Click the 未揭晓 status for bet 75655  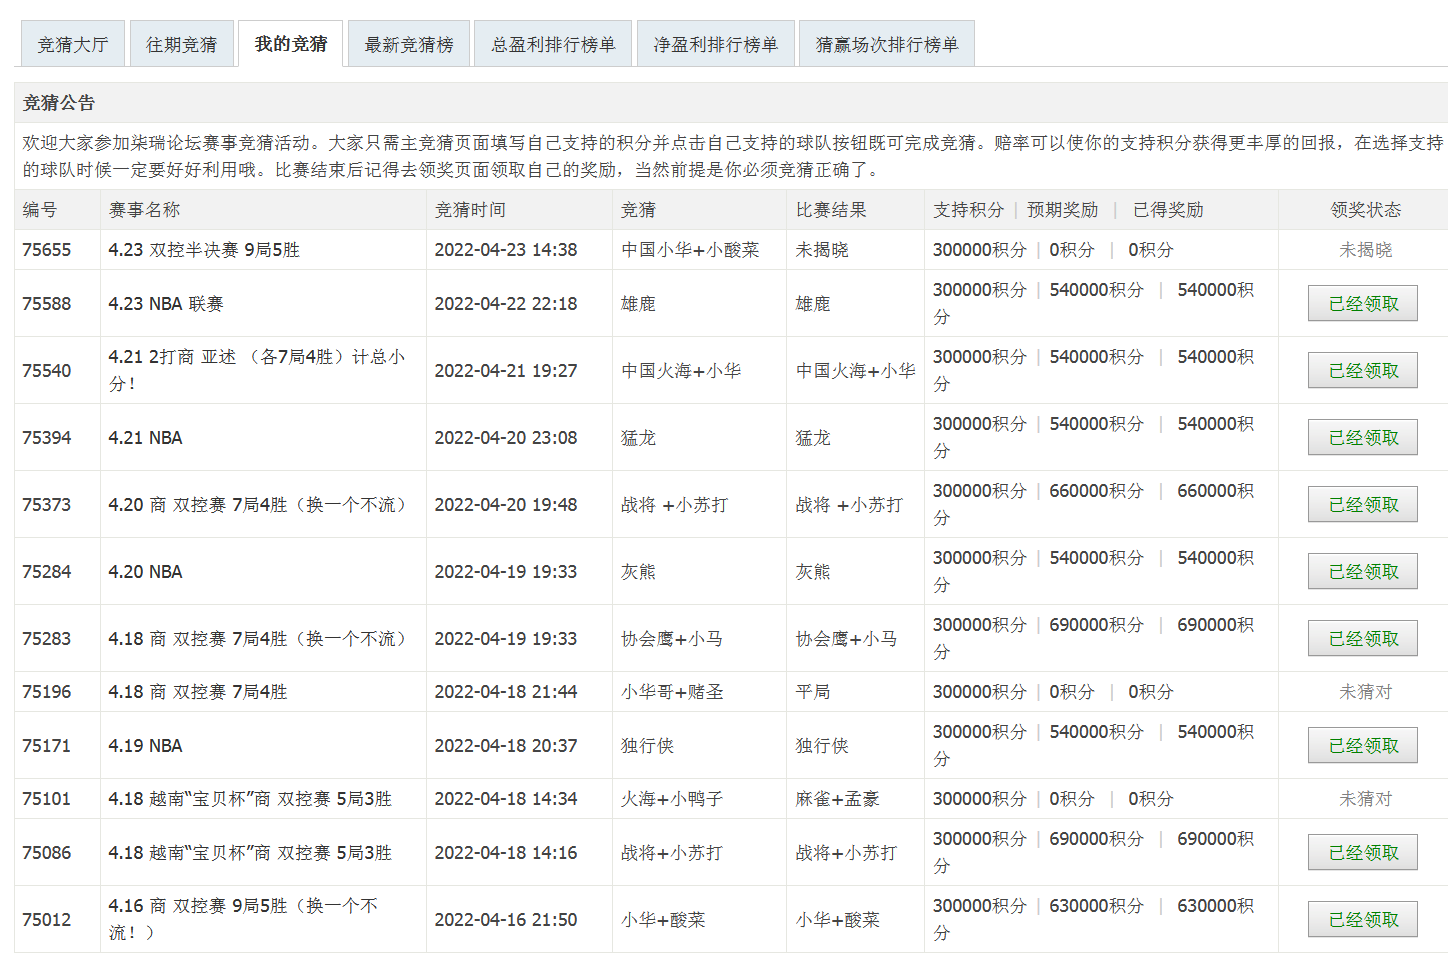click(1365, 250)
